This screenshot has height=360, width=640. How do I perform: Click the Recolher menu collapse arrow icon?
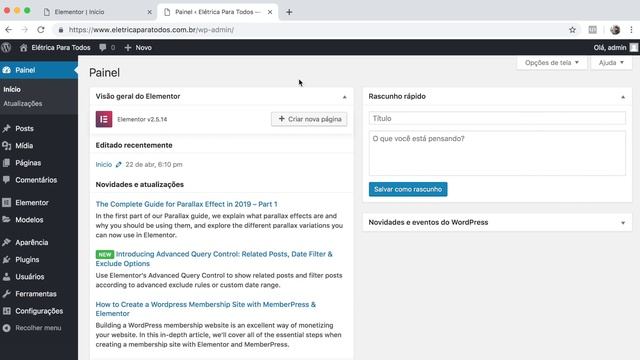pyautogui.click(x=7, y=328)
